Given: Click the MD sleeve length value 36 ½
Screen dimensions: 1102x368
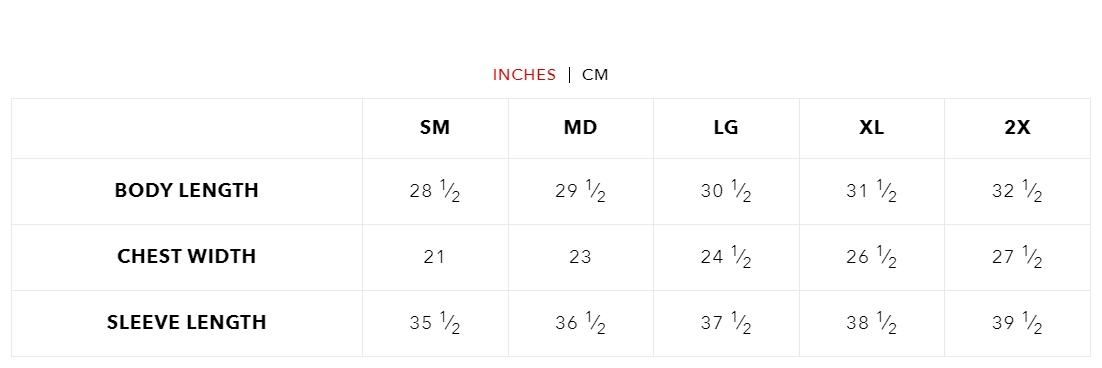Looking at the screenshot, I should pos(581,322).
